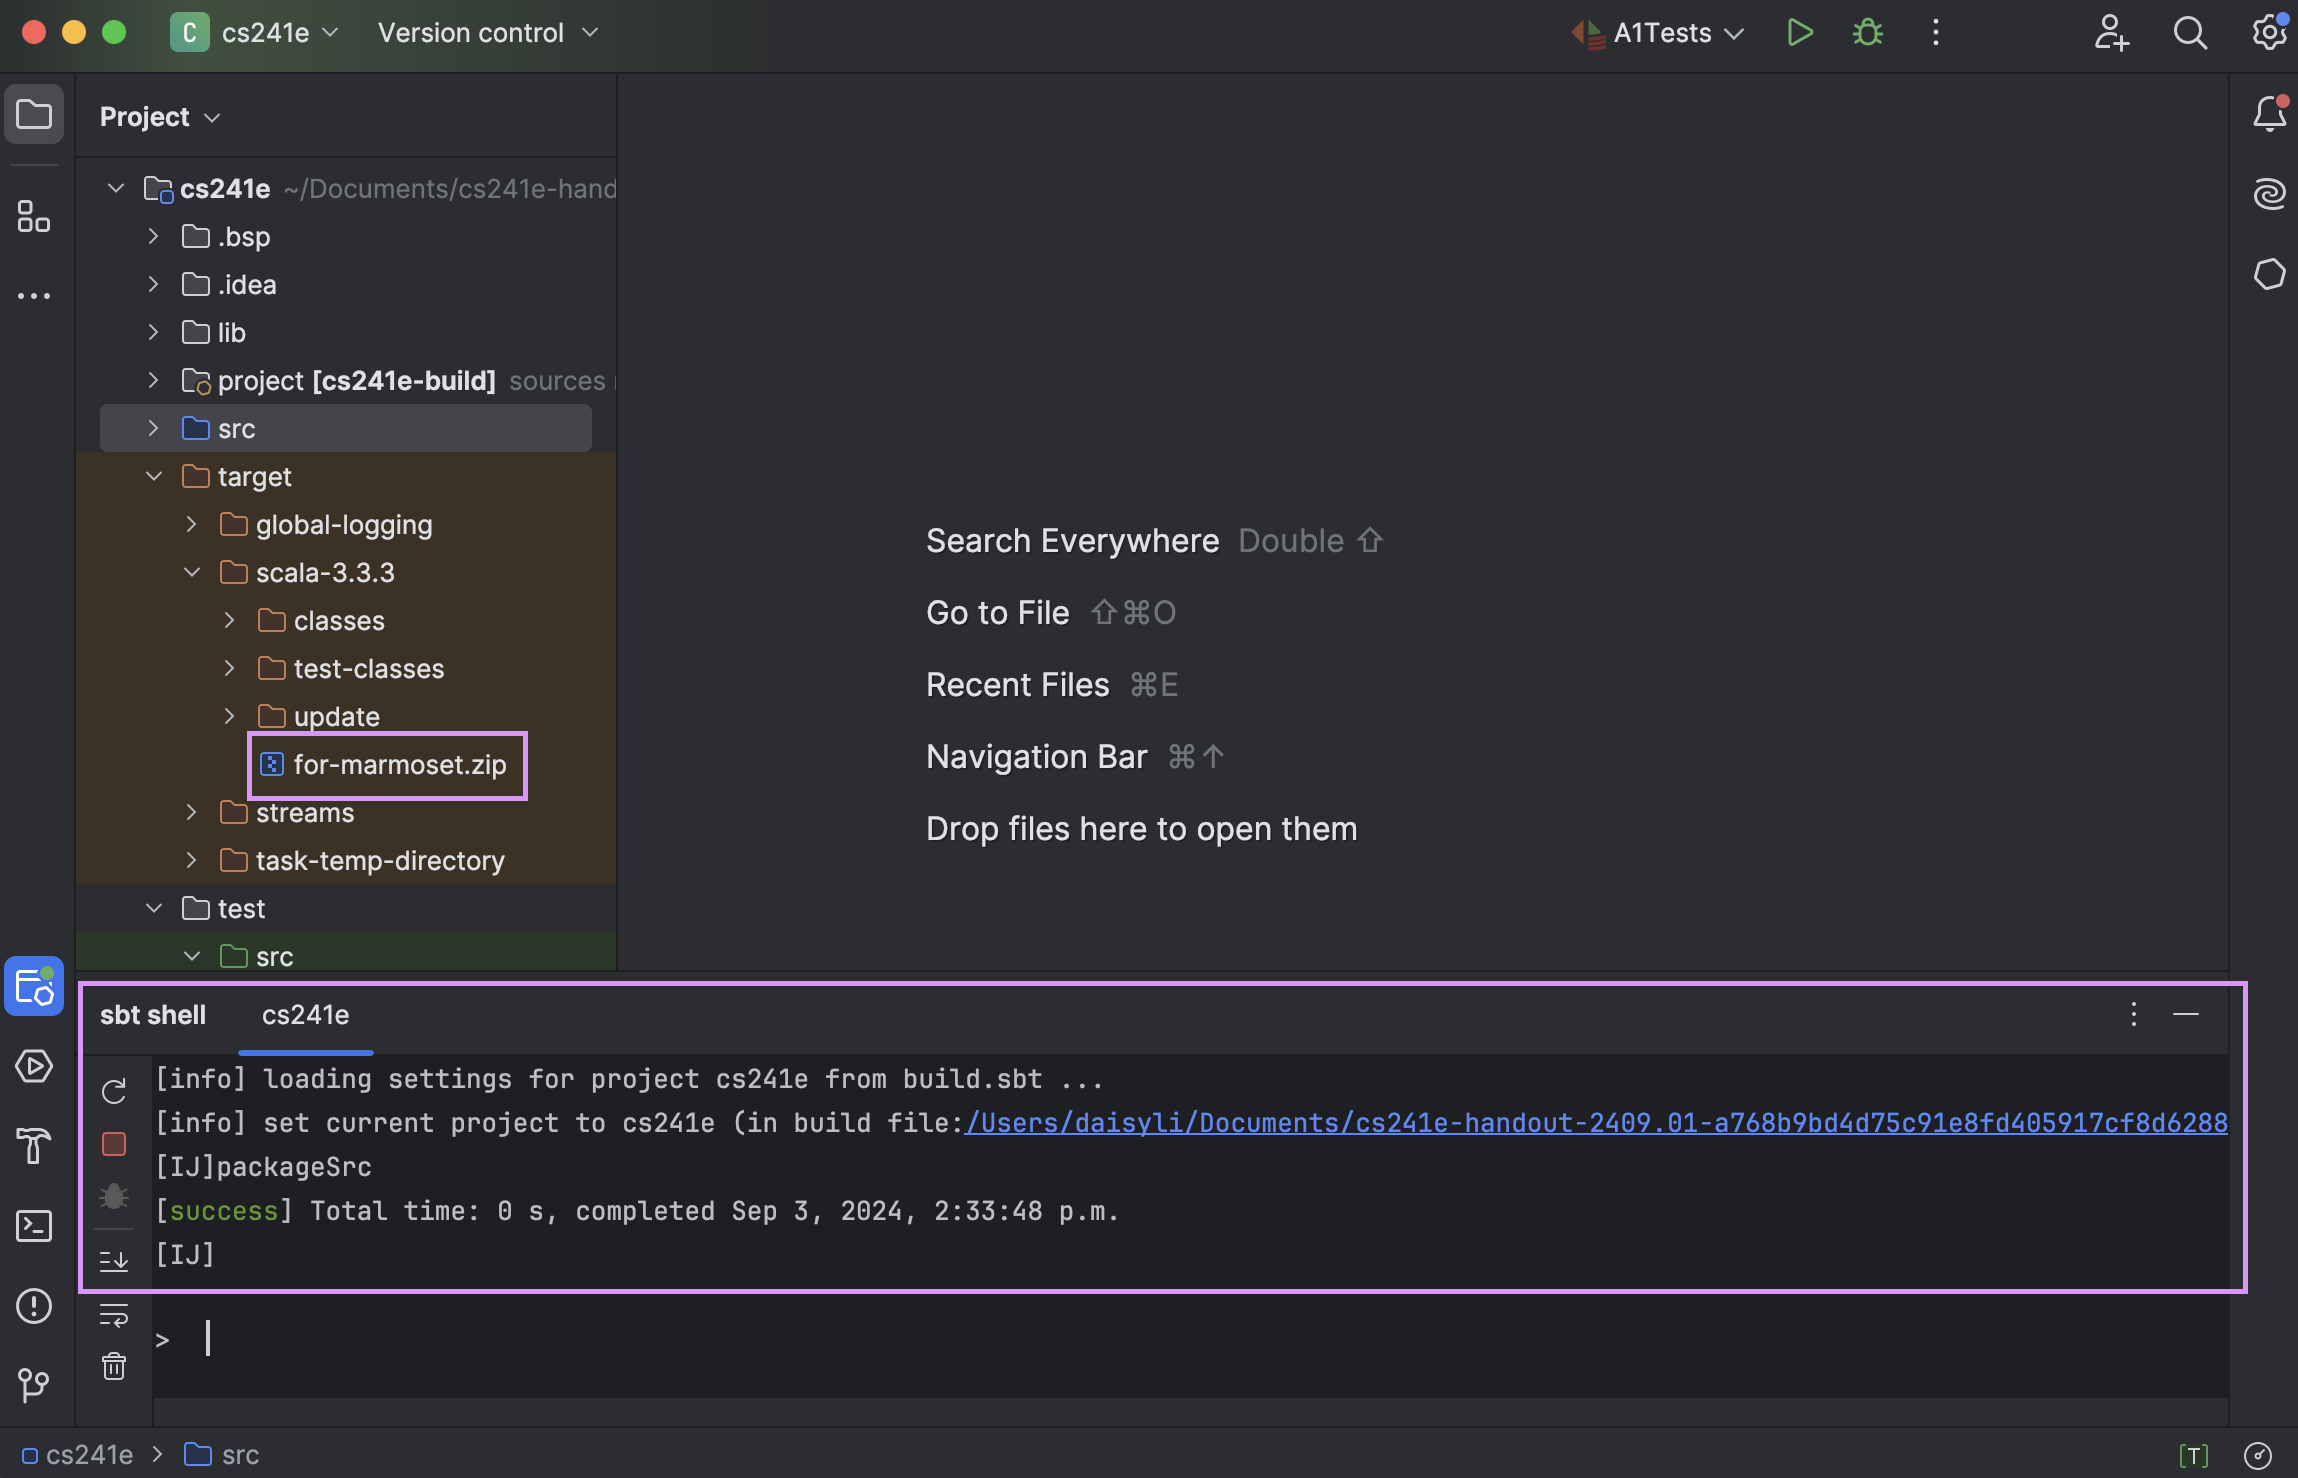Open the Git tool window icon
Image resolution: width=2298 pixels, height=1478 pixels.
click(34, 1384)
